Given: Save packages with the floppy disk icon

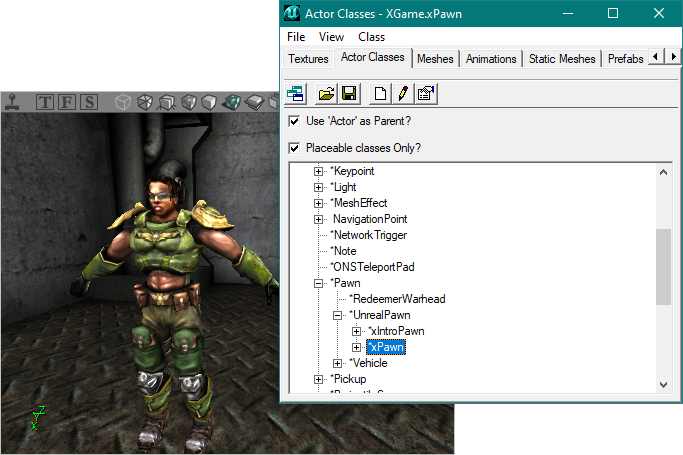Looking at the screenshot, I should [x=349, y=94].
